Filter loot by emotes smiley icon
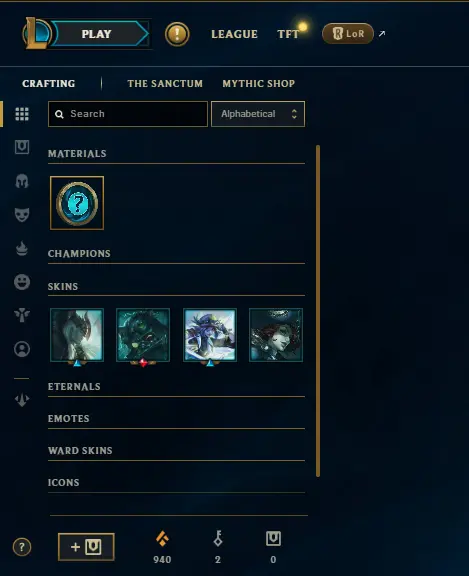The height and width of the screenshot is (576, 469). click(x=22, y=282)
